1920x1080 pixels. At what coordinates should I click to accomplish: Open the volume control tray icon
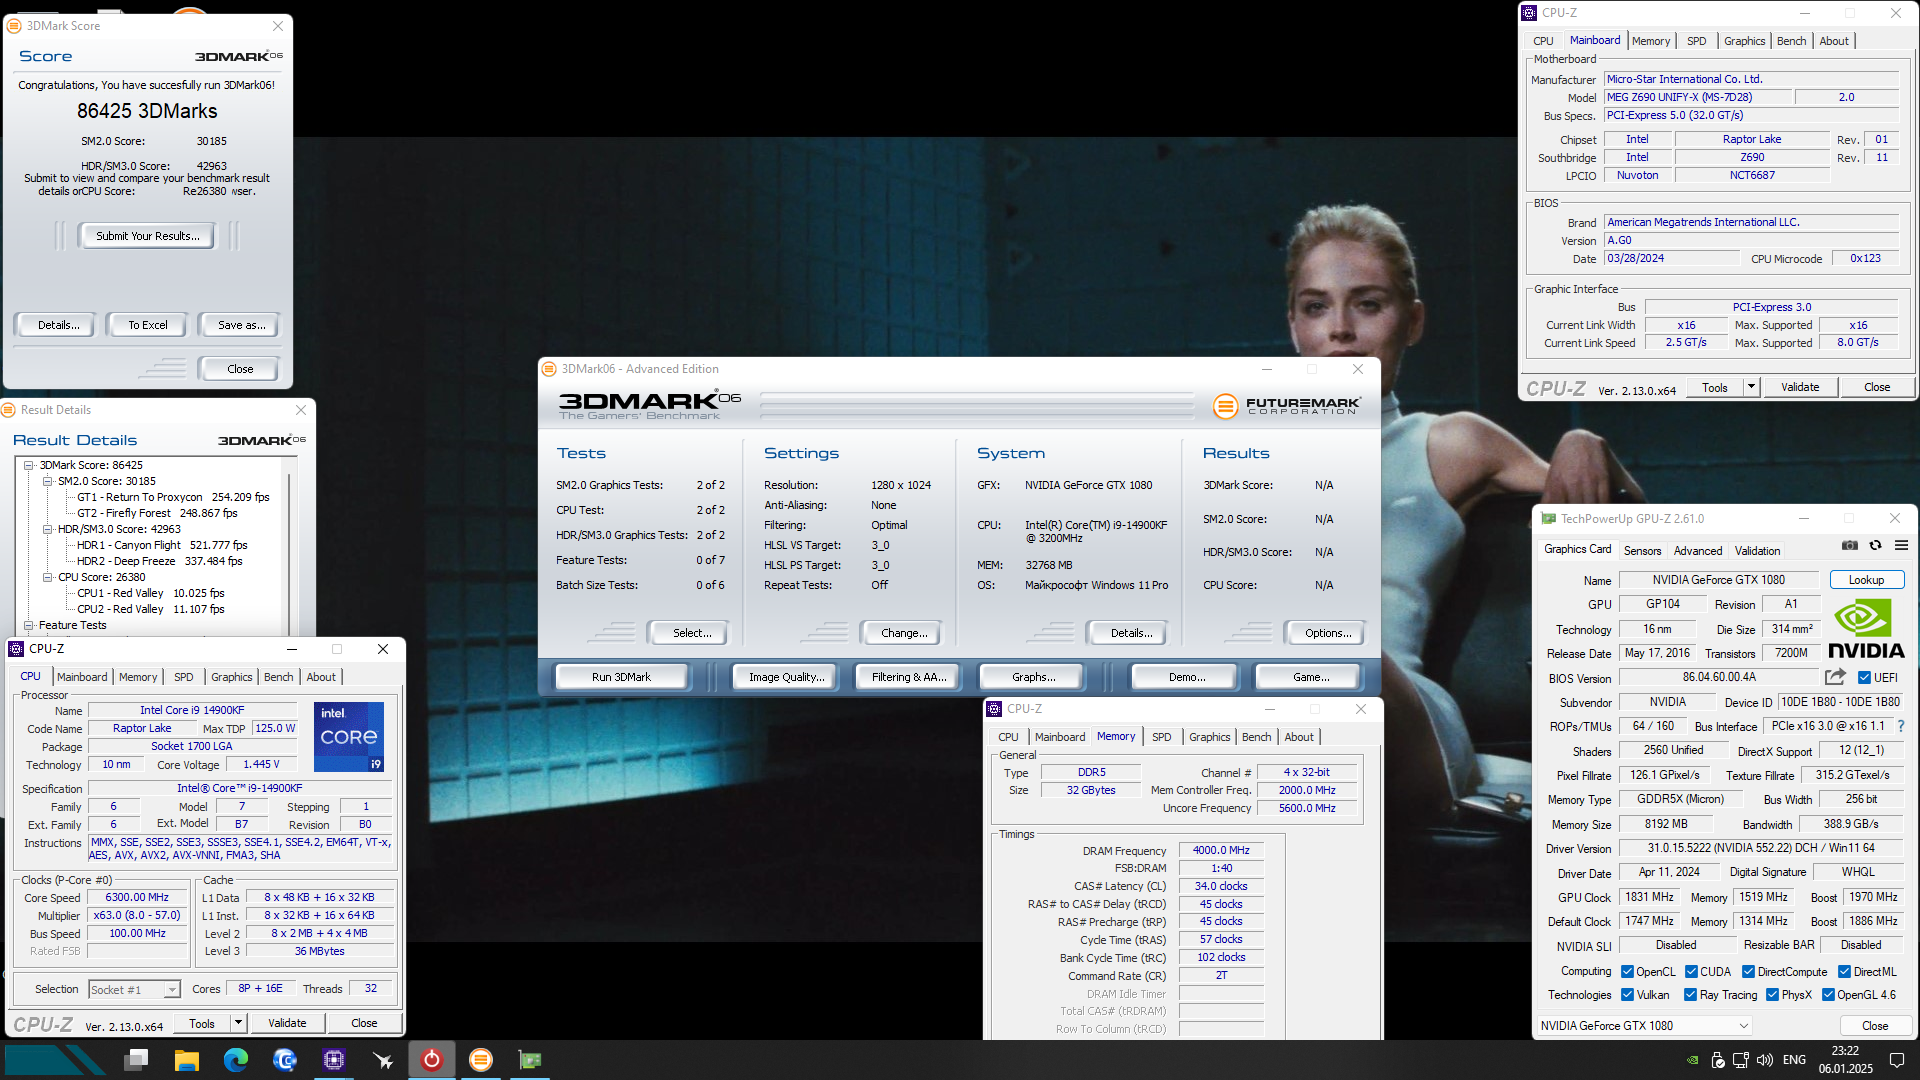point(1764,1060)
